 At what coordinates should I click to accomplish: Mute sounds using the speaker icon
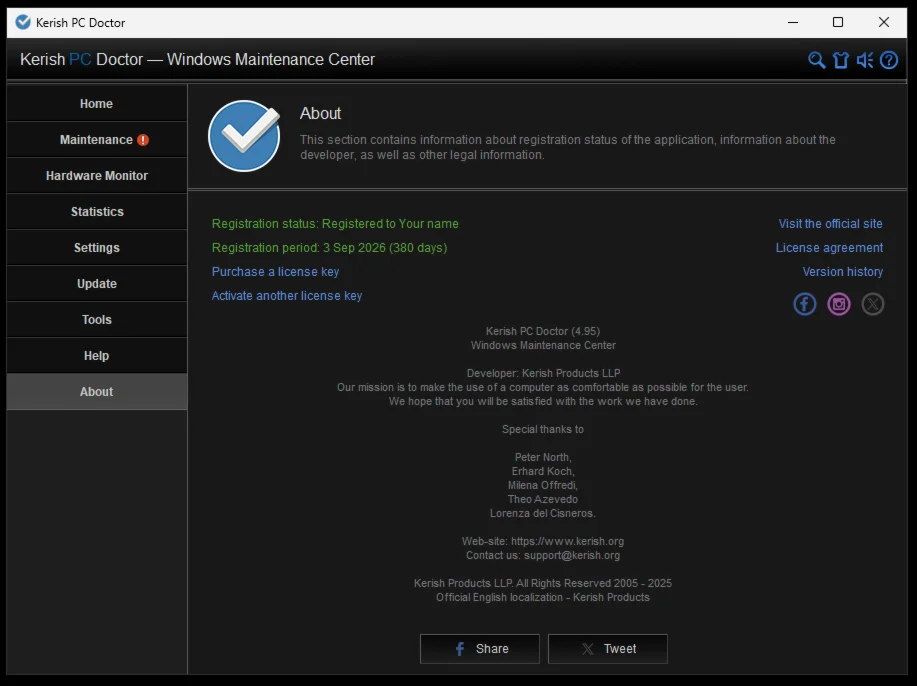865,60
